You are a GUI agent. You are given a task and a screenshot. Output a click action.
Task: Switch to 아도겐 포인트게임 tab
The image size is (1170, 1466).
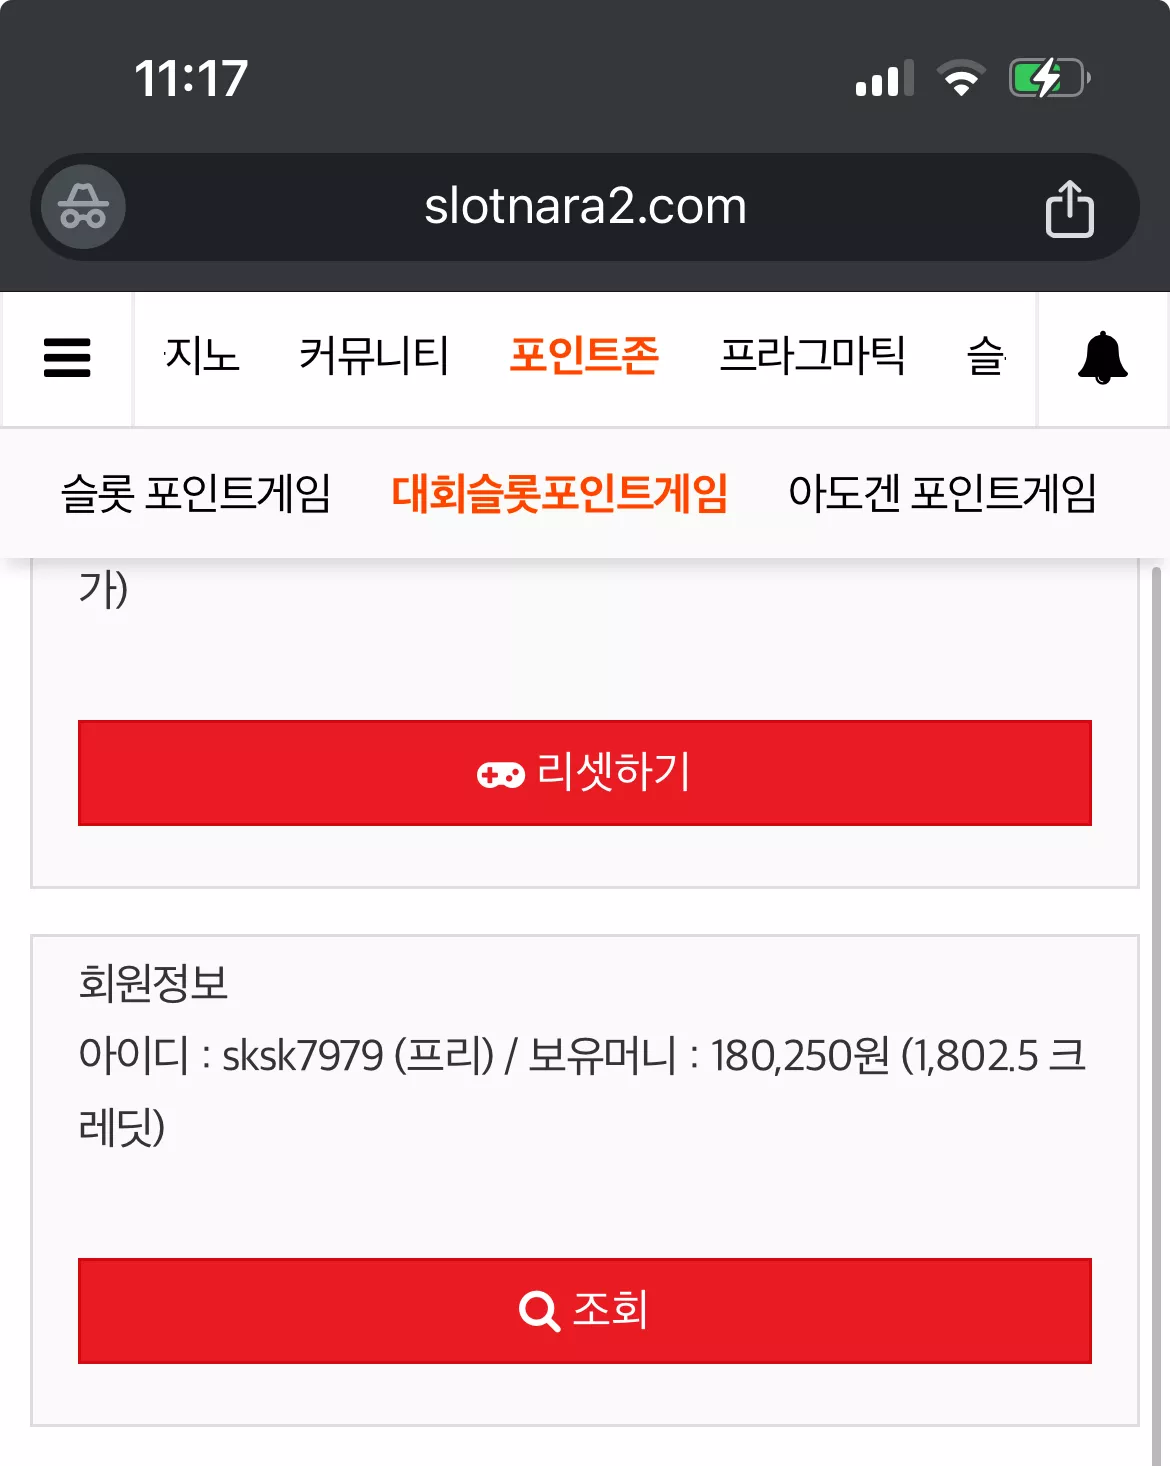tap(943, 493)
